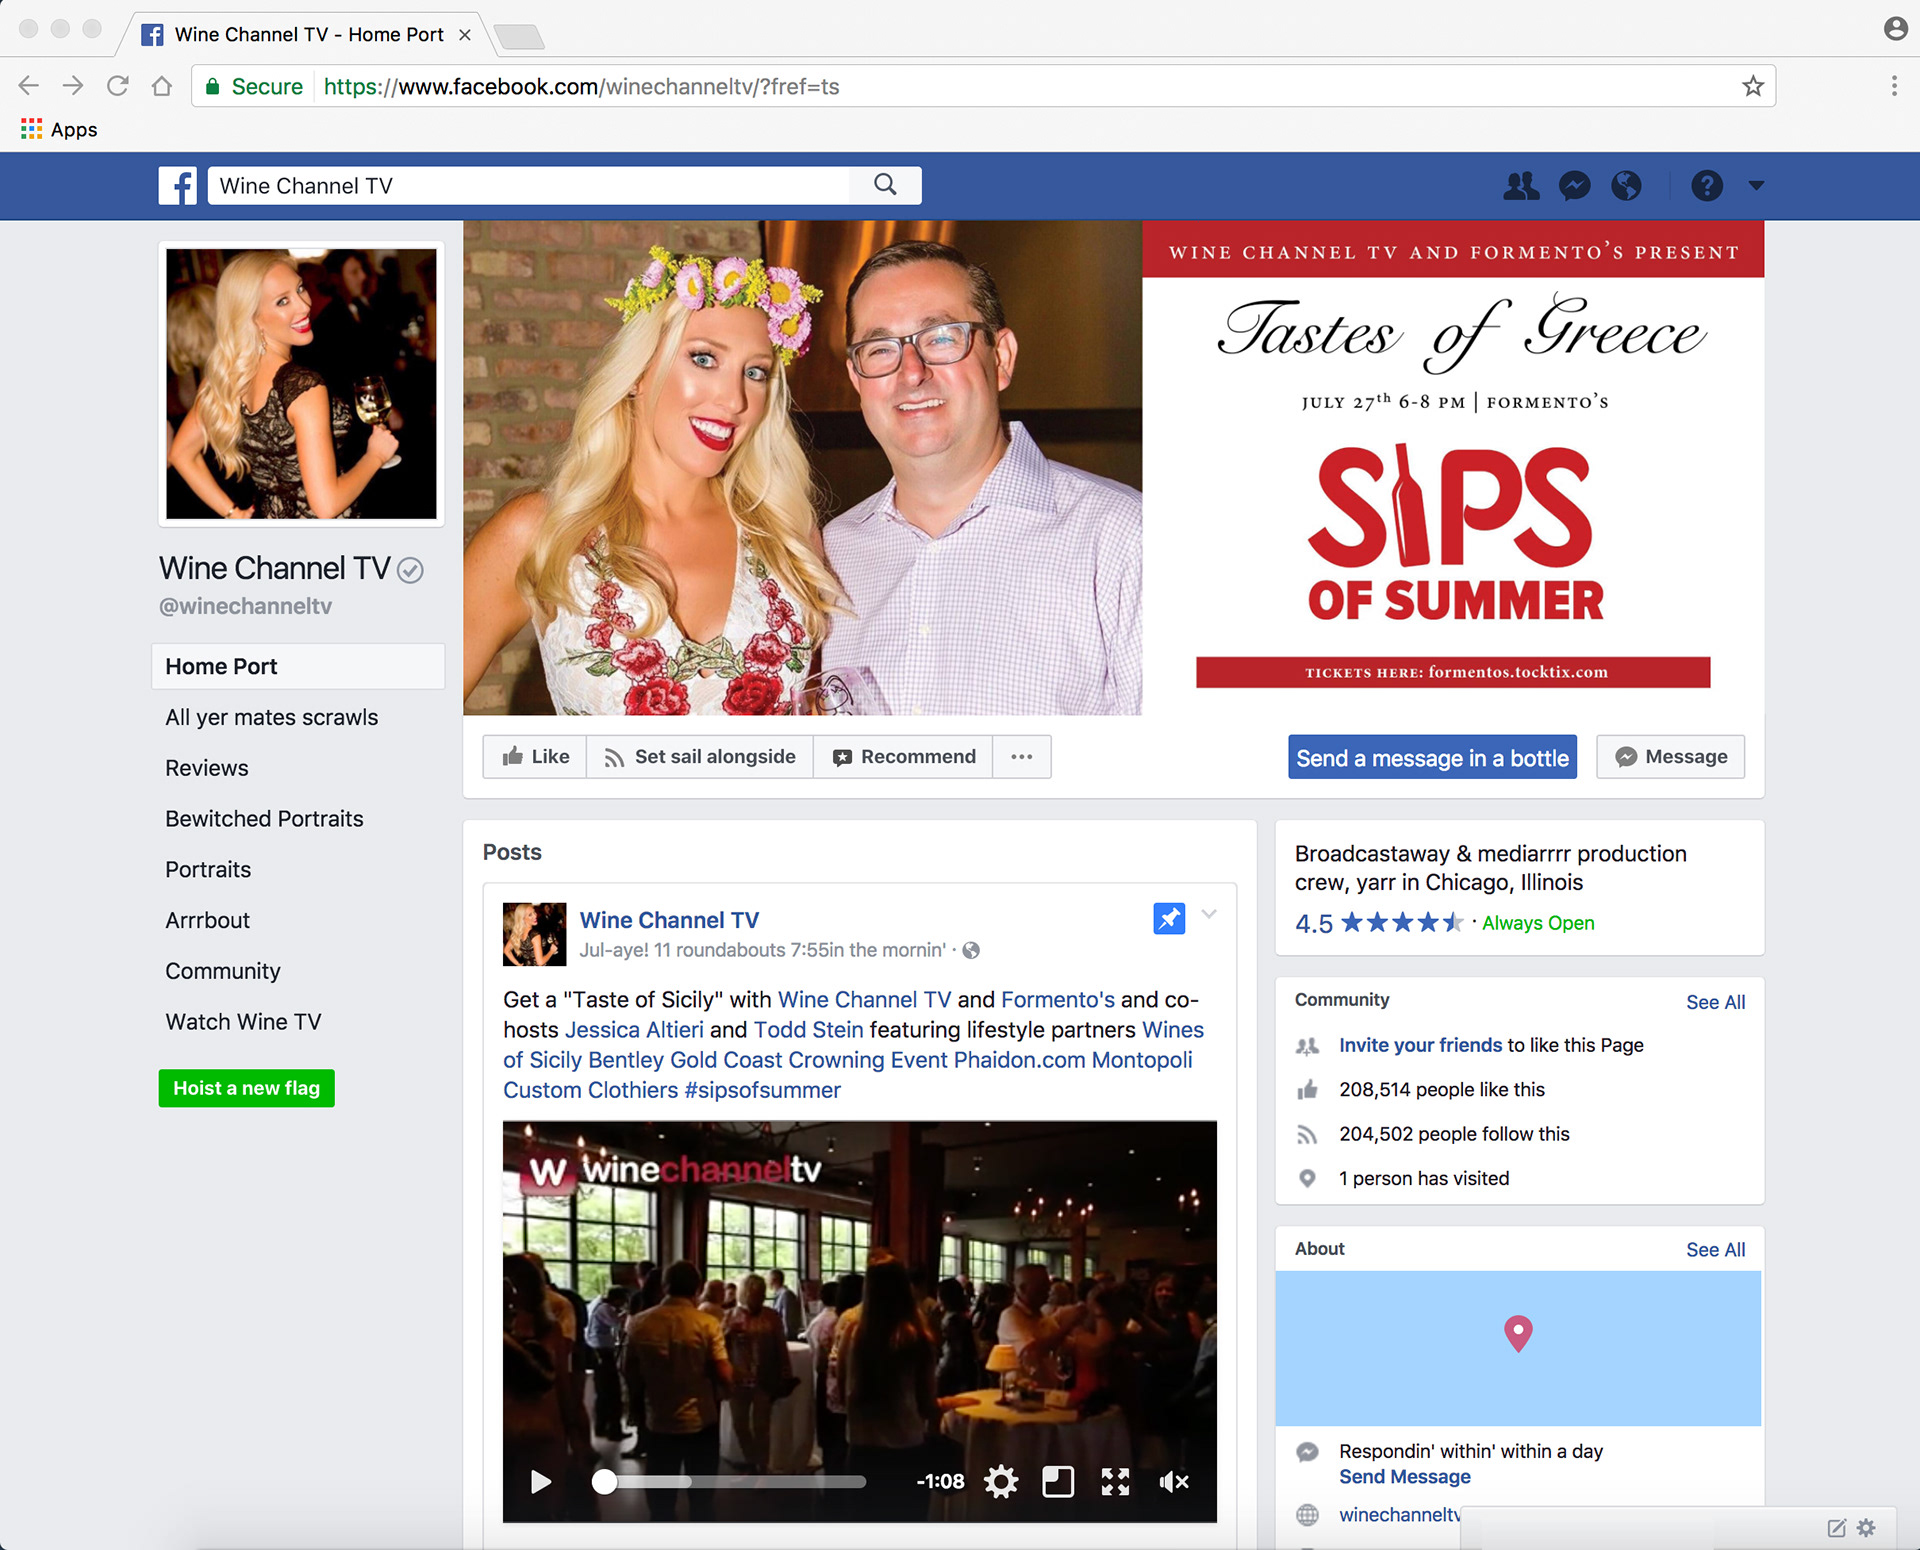Open the Messenger icon in Facebook header
This screenshot has height=1550, width=1920.
[1574, 186]
